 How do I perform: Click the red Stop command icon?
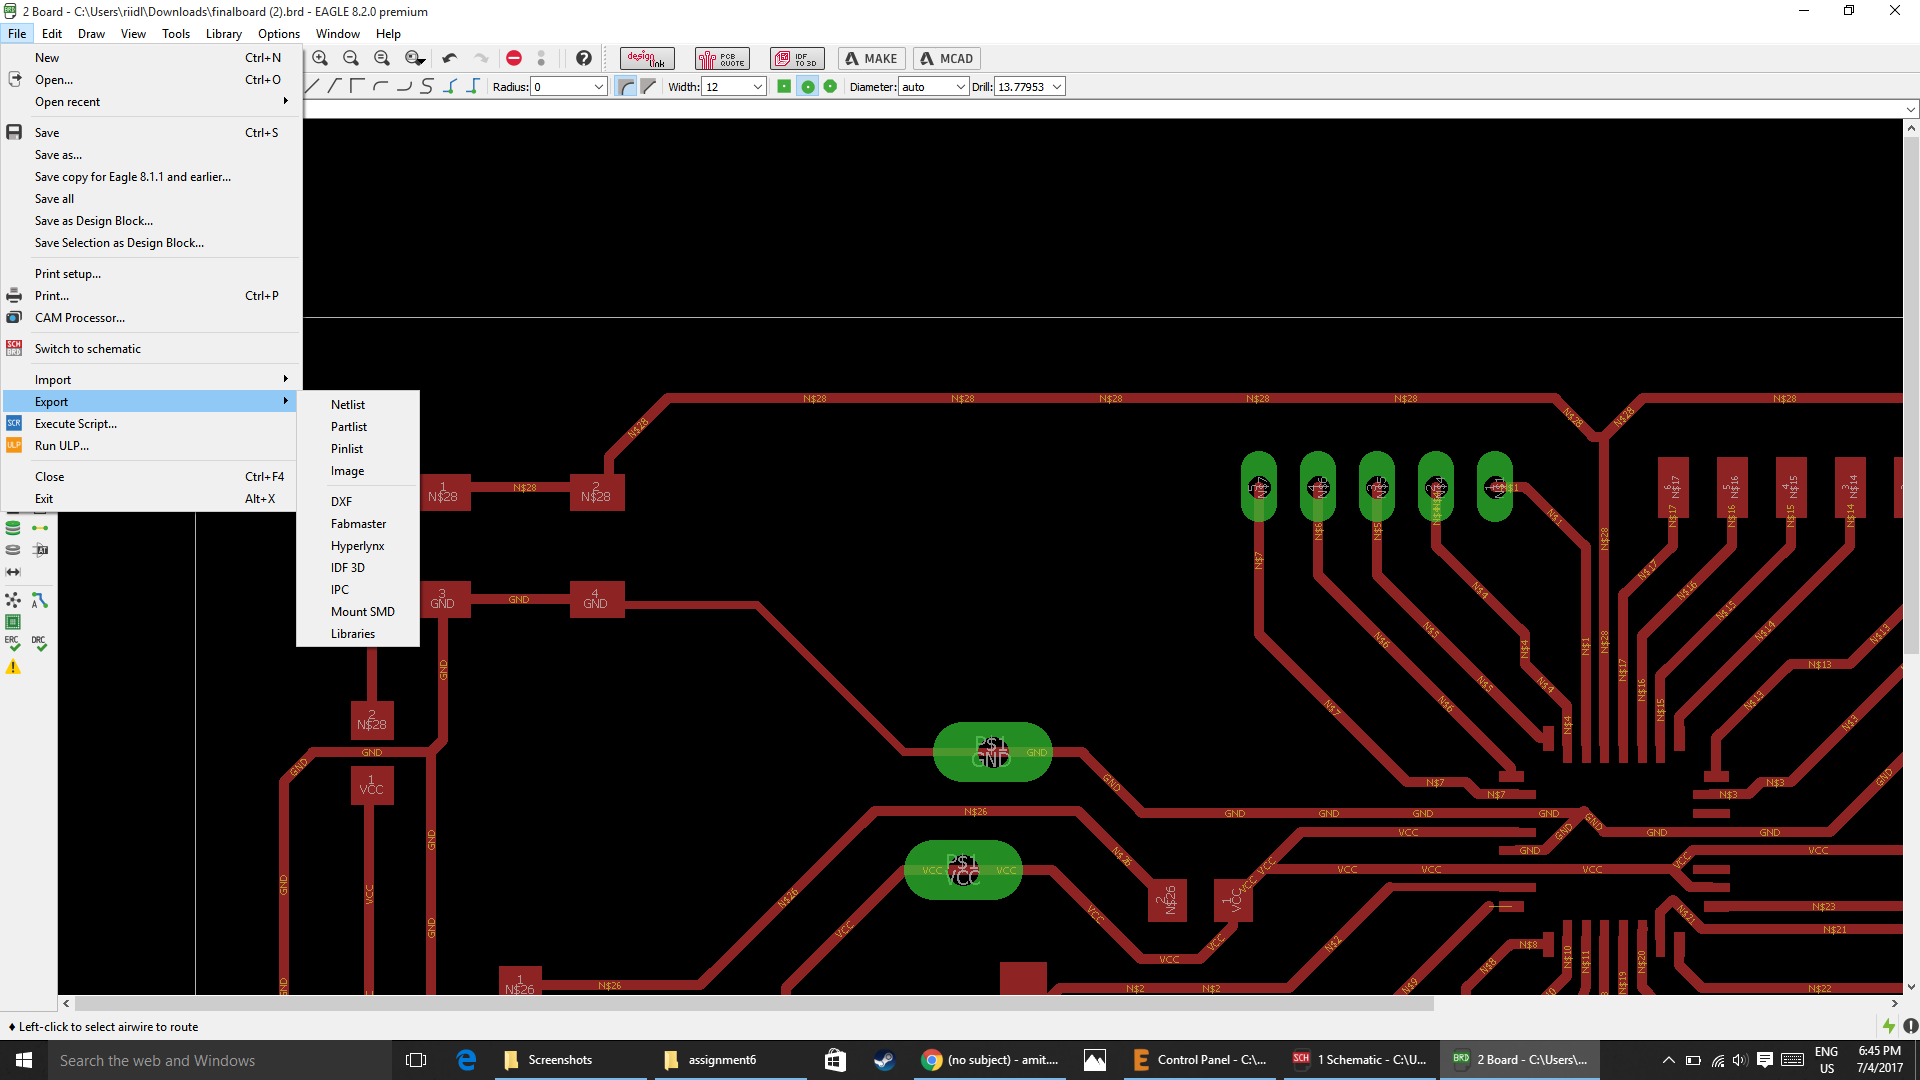pos(514,58)
